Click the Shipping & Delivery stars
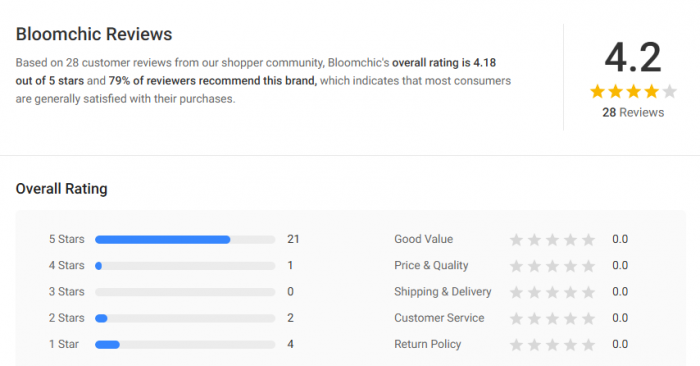This screenshot has width=700, height=366. coord(552,292)
